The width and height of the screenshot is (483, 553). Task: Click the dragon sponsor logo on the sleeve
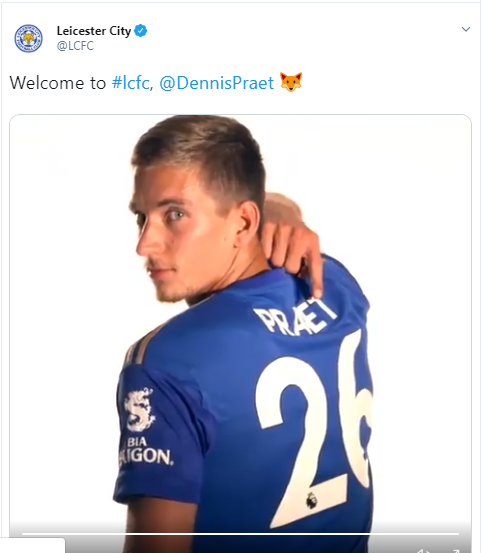click(139, 410)
